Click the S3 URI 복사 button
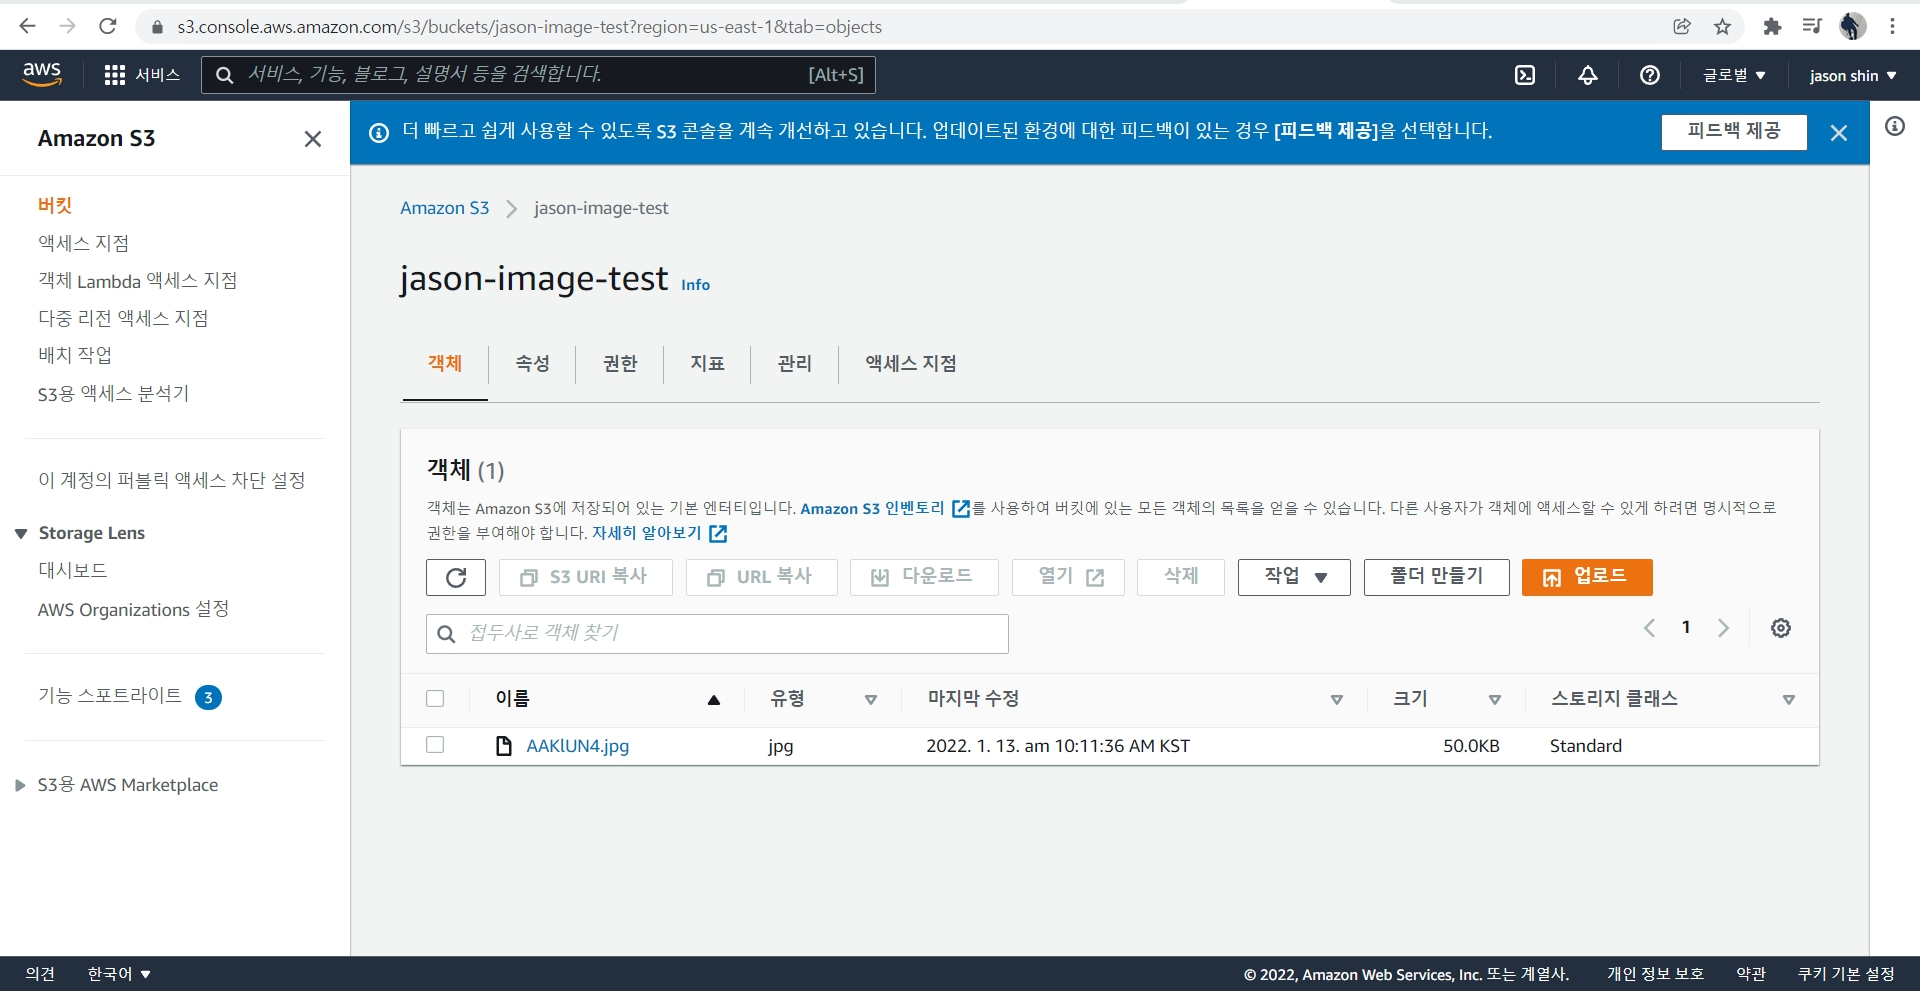 coord(585,577)
